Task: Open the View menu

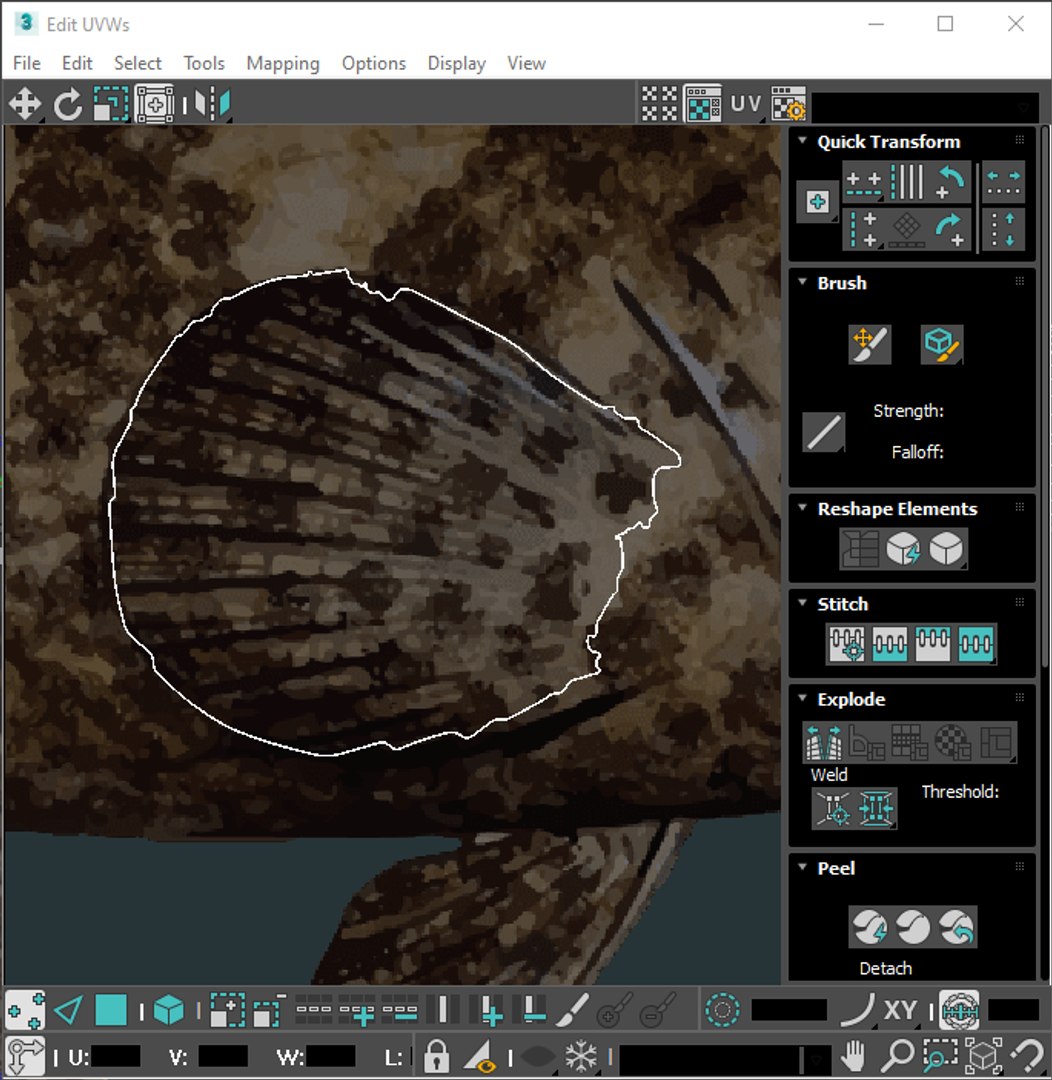Action: pyautogui.click(x=526, y=63)
